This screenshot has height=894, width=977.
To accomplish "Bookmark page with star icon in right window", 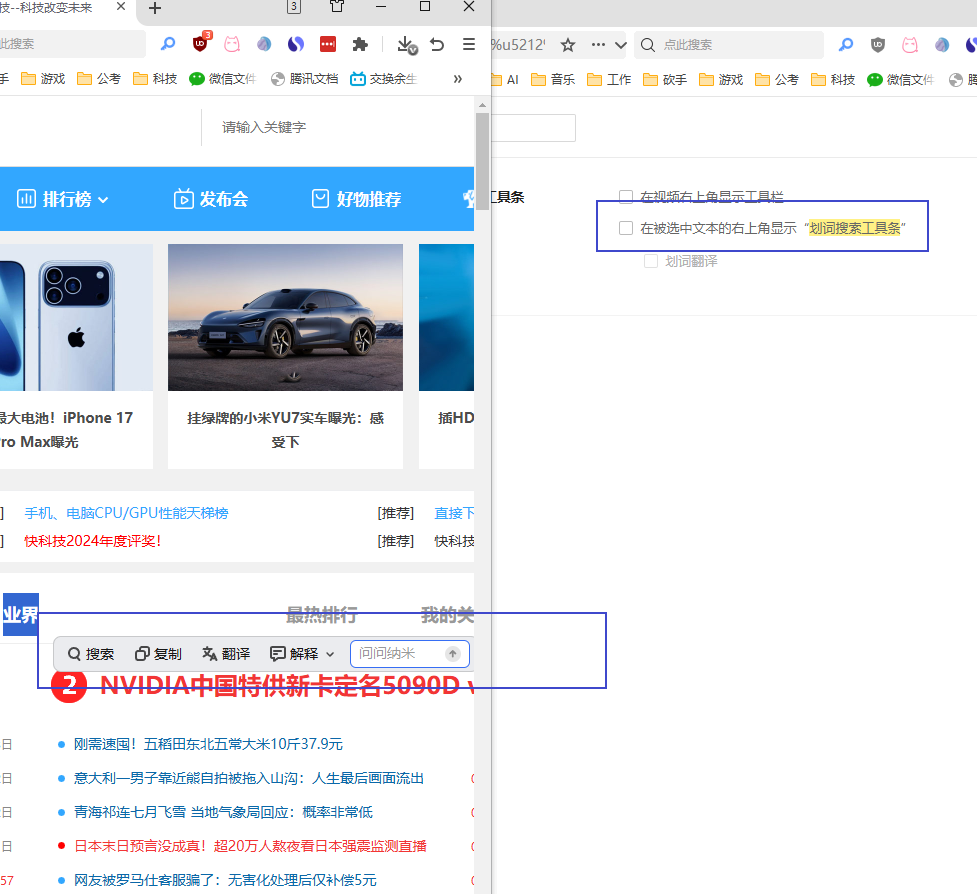I will [x=568, y=45].
